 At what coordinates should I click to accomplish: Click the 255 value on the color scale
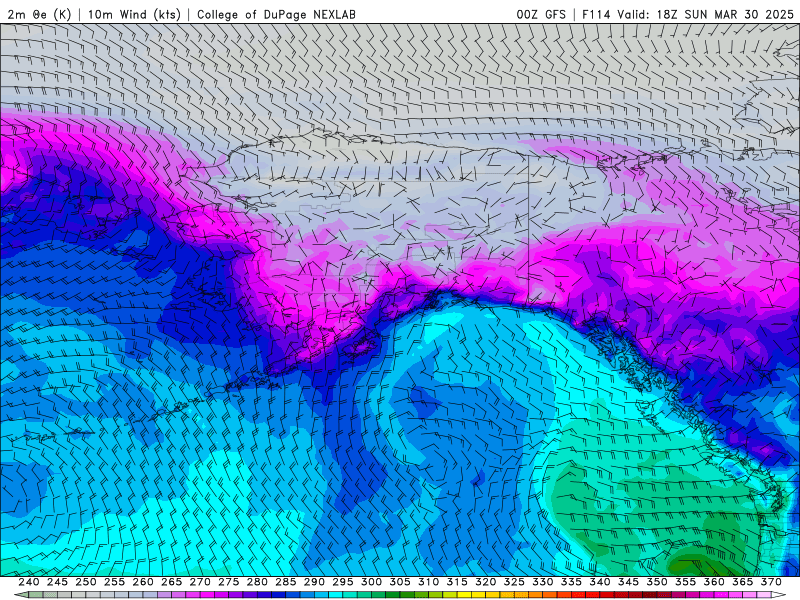coord(114,582)
